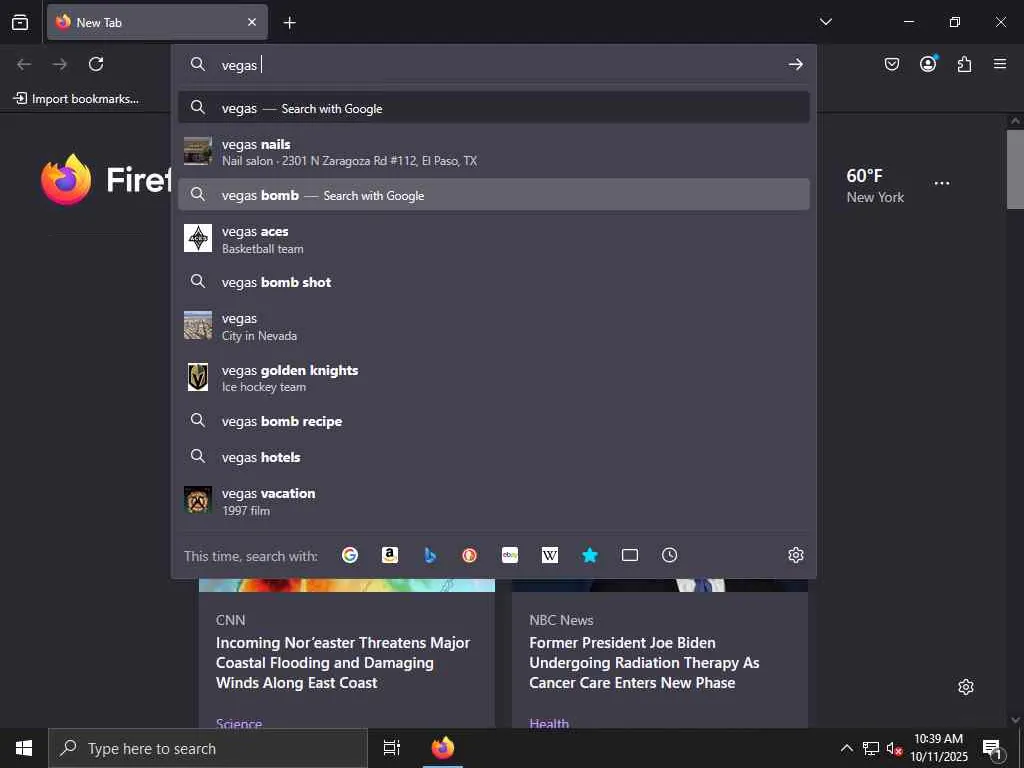Select the 'vegas hotels' suggestion
1024x768 pixels.
(x=494, y=457)
